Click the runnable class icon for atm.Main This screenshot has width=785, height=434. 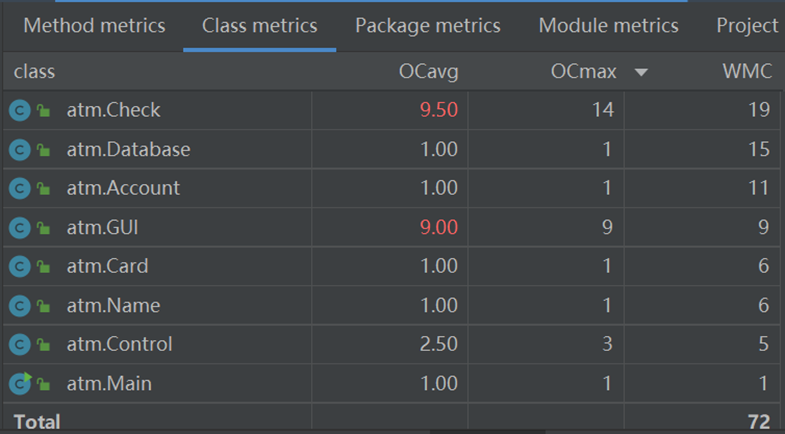tap(20, 383)
